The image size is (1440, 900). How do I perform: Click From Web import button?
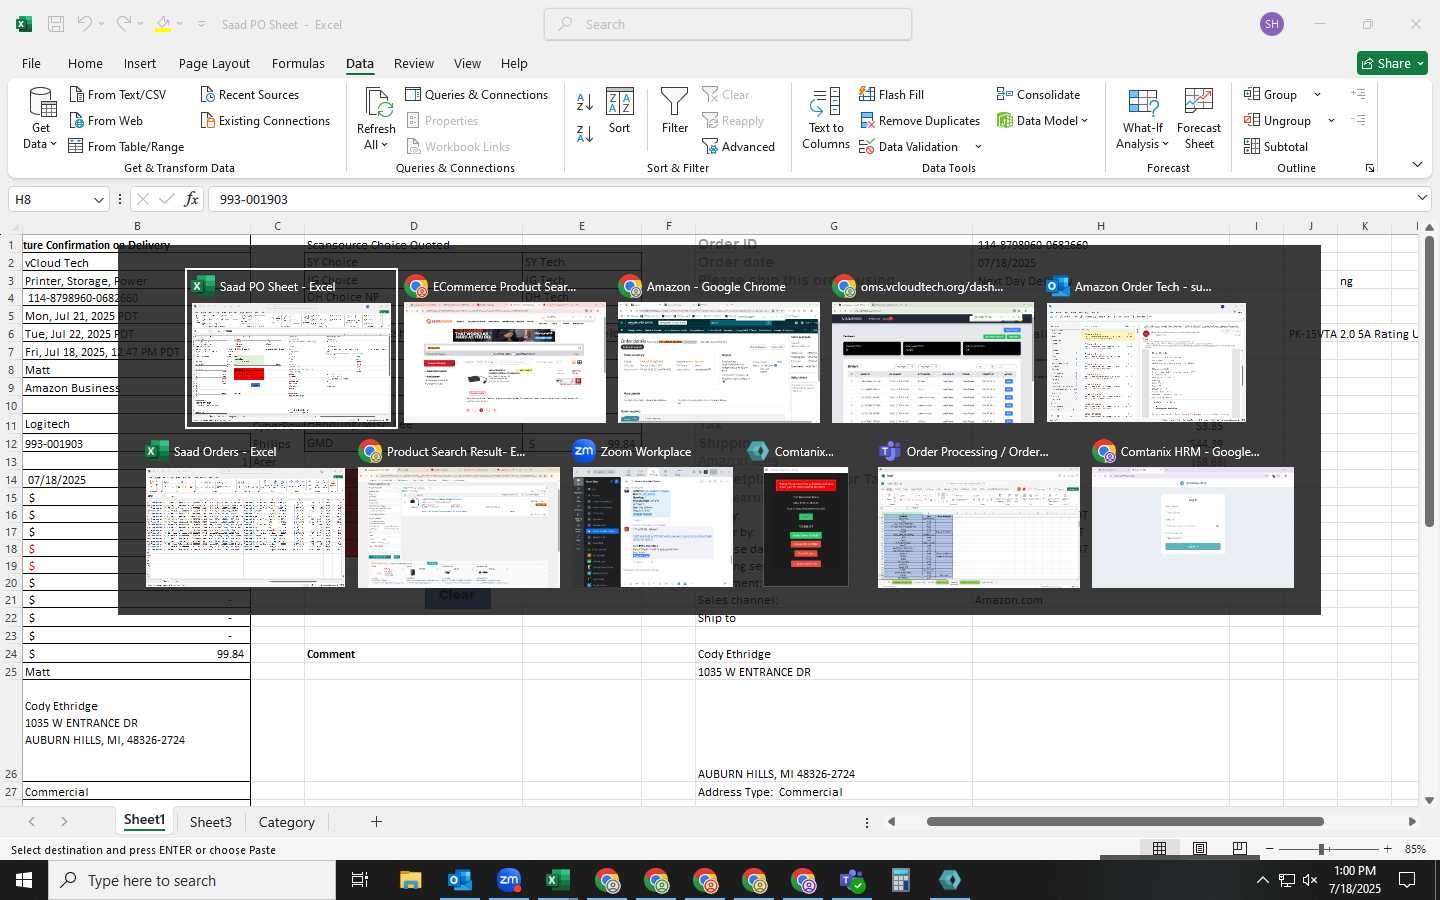click(106, 120)
